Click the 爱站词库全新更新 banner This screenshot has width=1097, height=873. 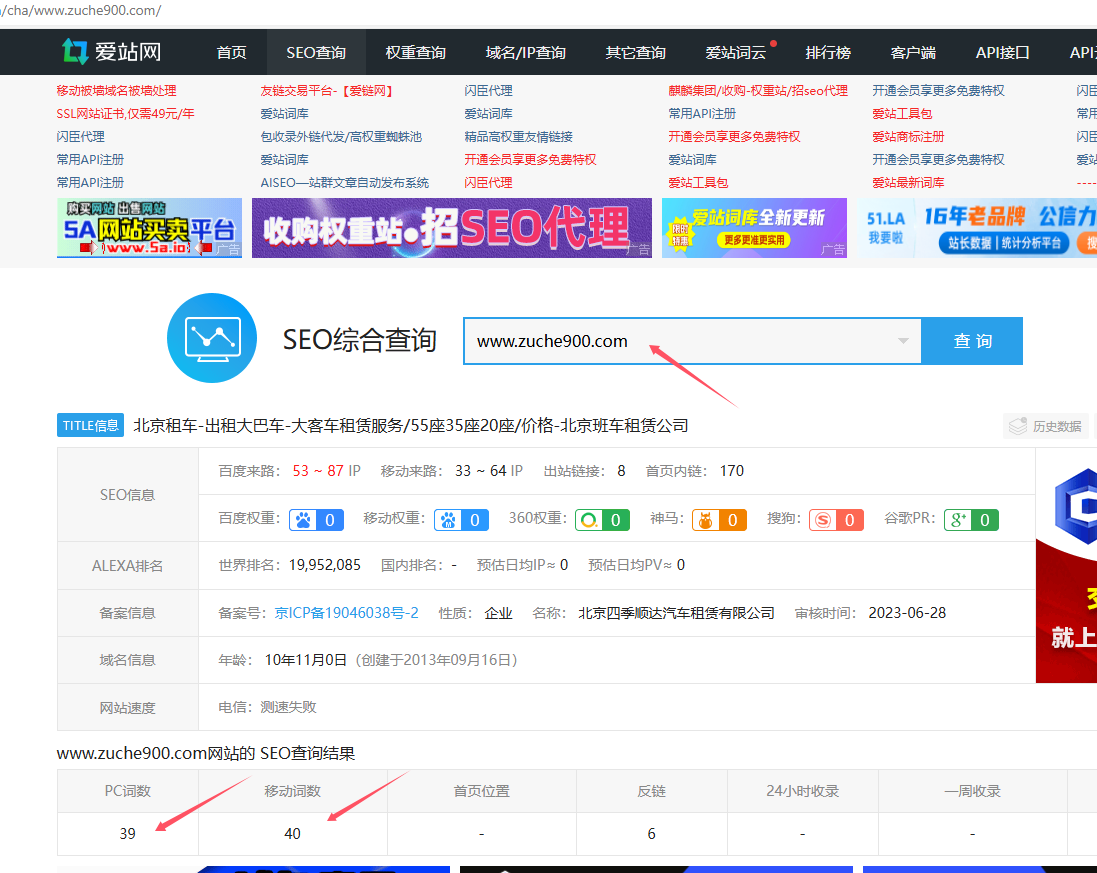(x=754, y=227)
